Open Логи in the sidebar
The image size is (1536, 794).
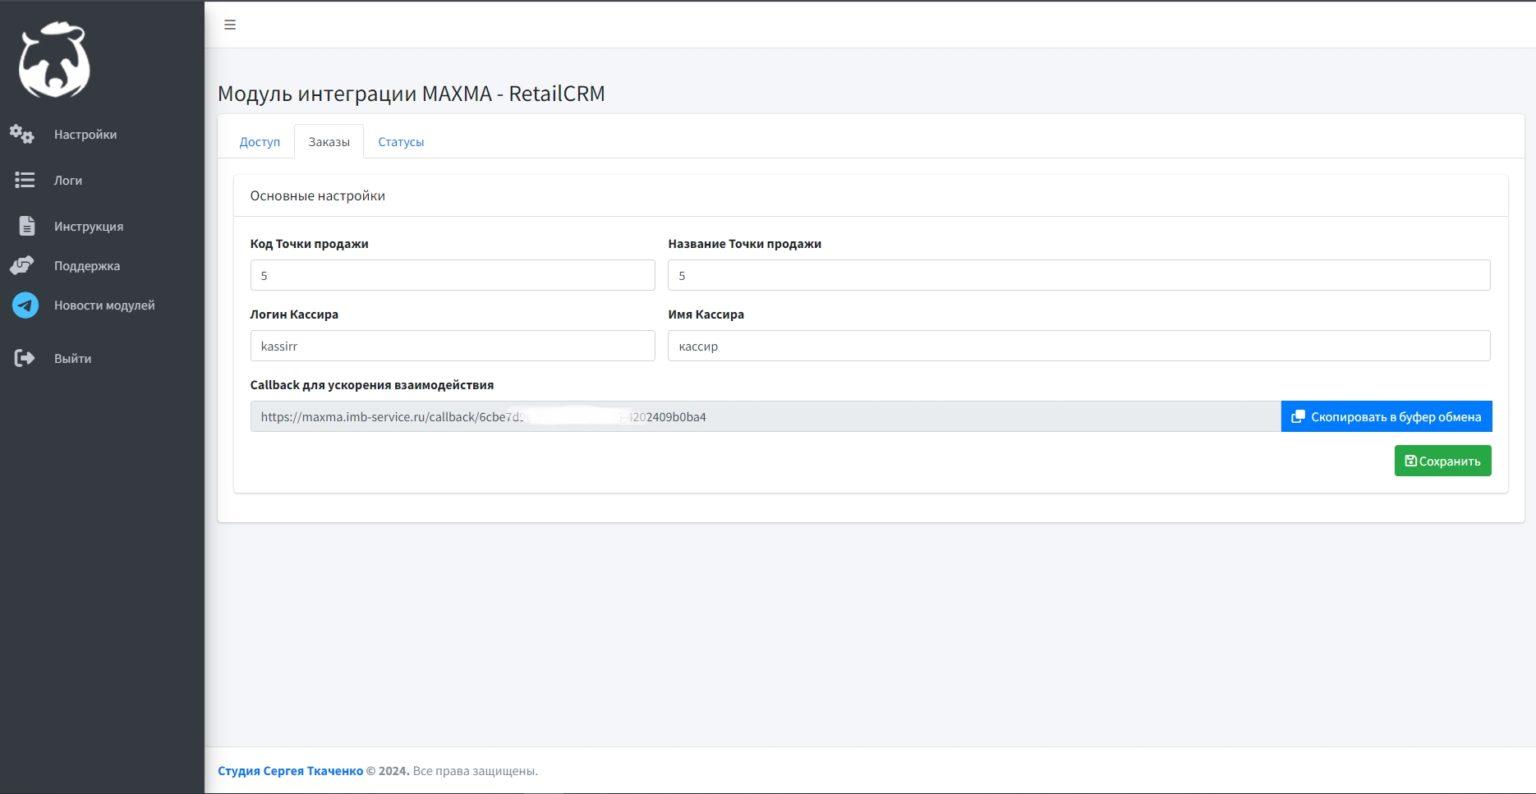tap(68, 180)
